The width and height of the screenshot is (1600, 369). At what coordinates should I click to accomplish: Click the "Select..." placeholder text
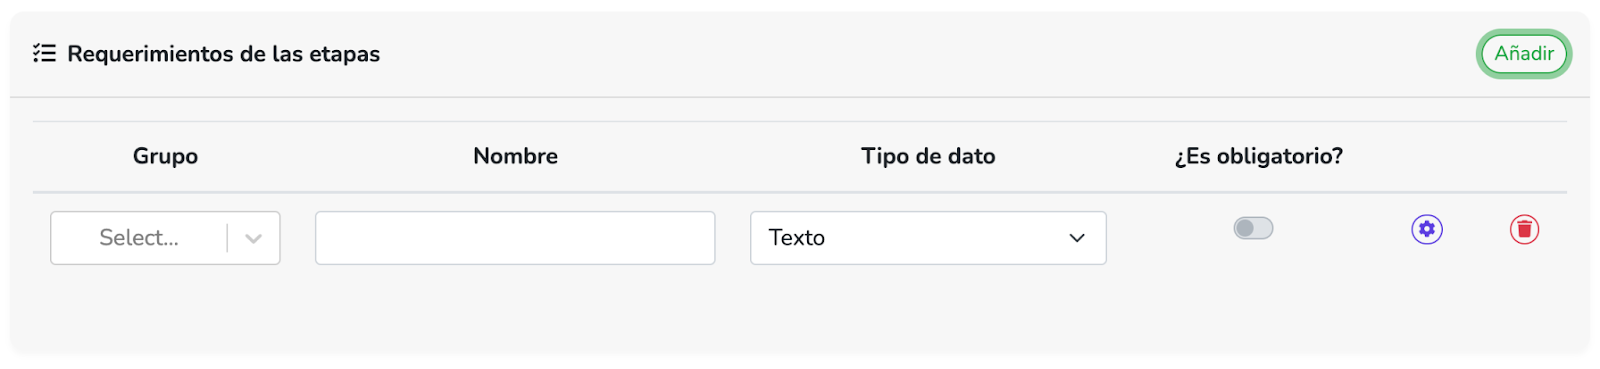point(139,238)
